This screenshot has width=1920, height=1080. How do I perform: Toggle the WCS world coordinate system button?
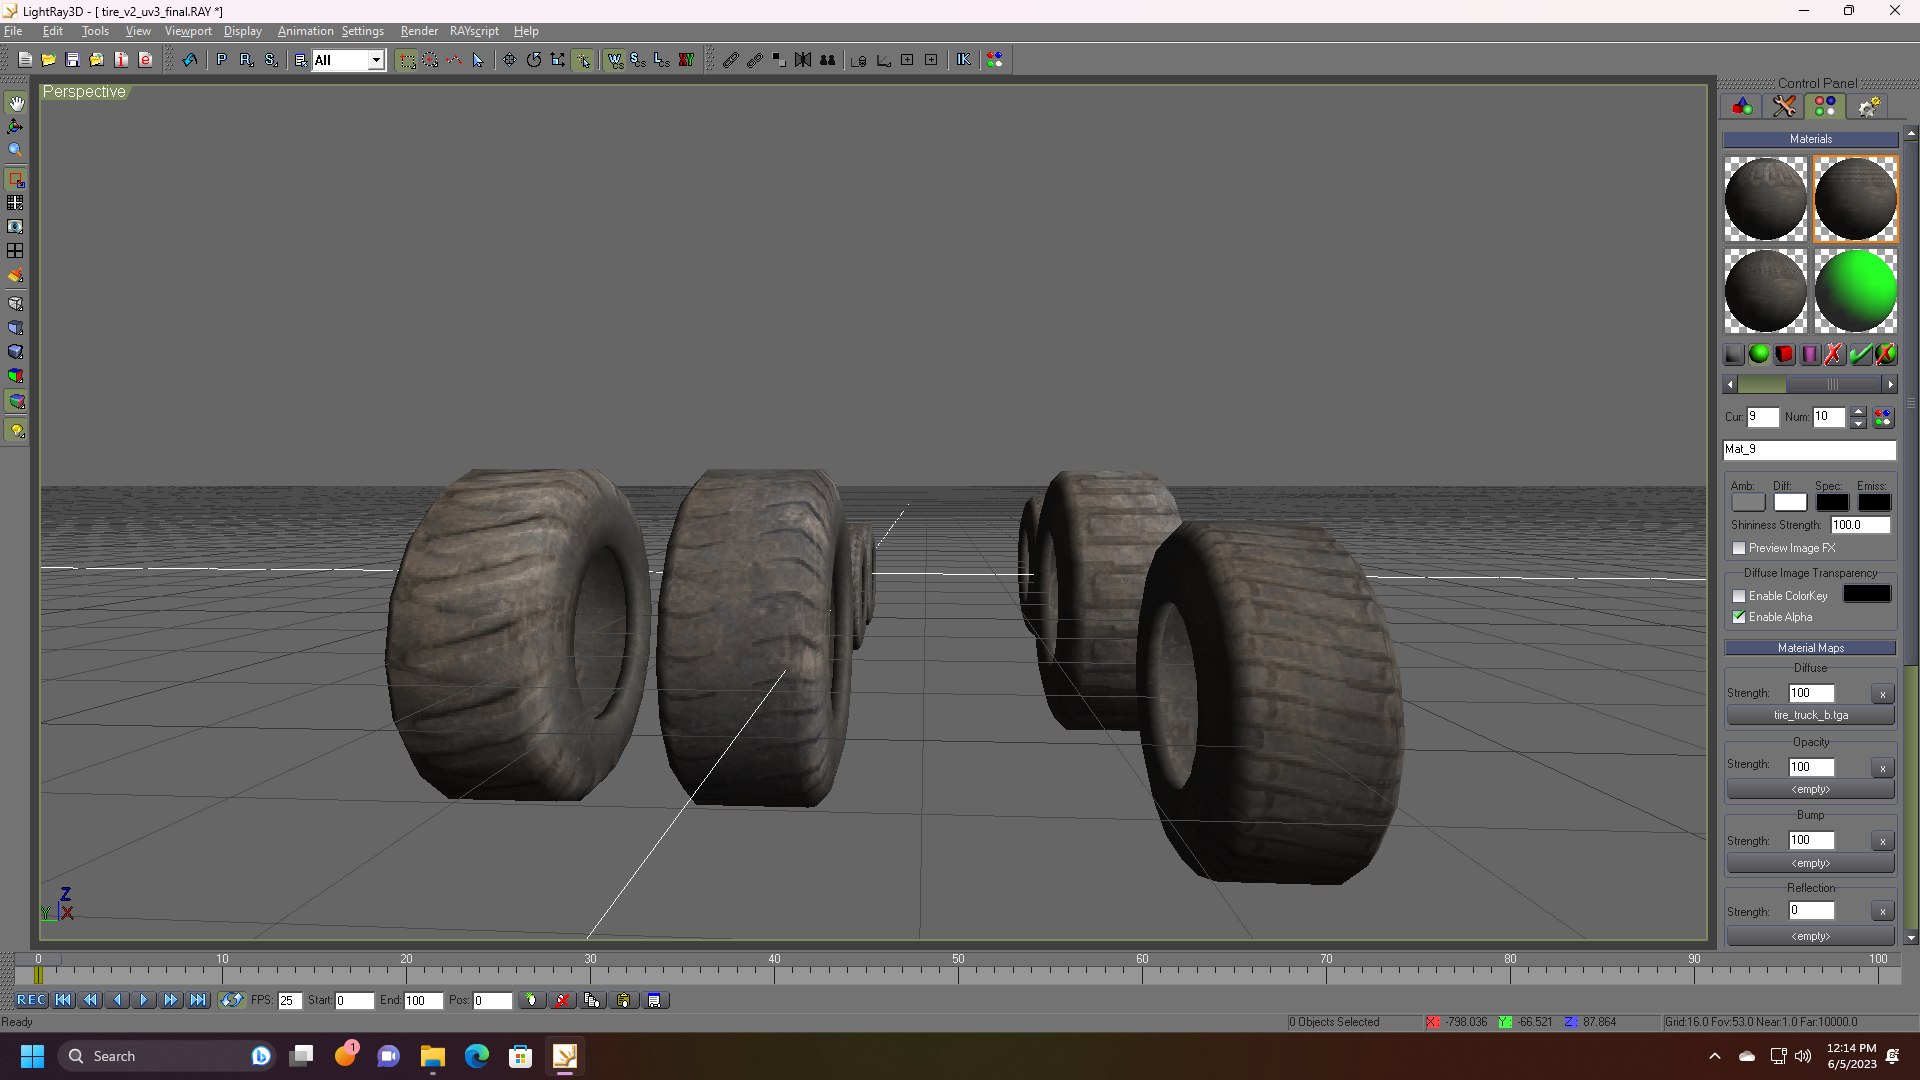click(x=614, y=60)
